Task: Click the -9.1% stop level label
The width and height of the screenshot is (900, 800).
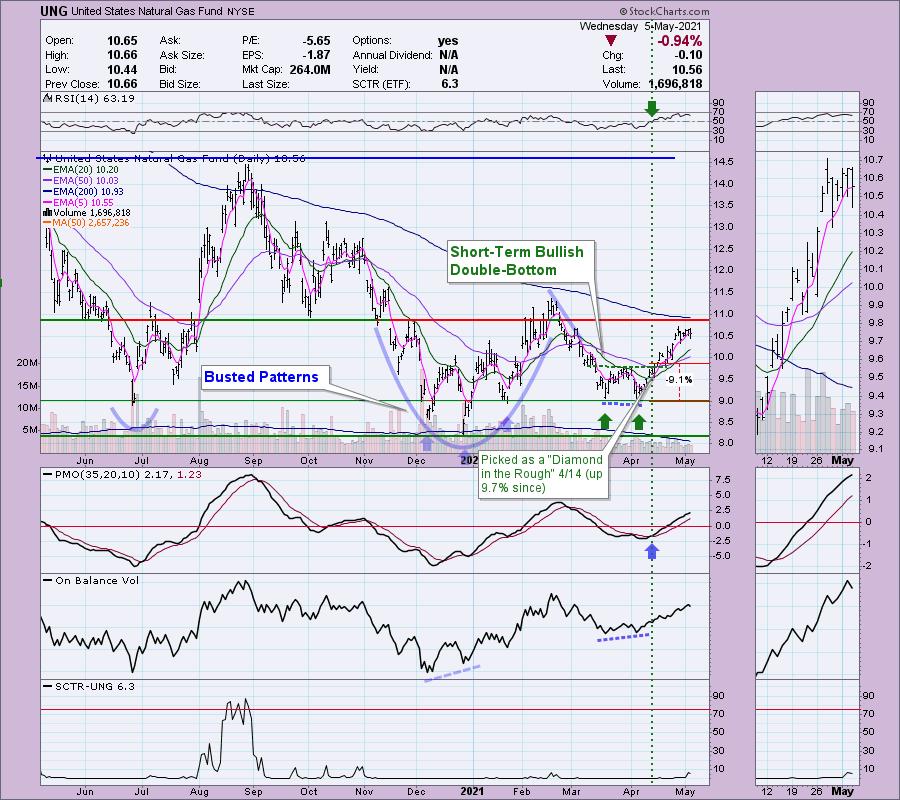Action: [x=679, y=379]
